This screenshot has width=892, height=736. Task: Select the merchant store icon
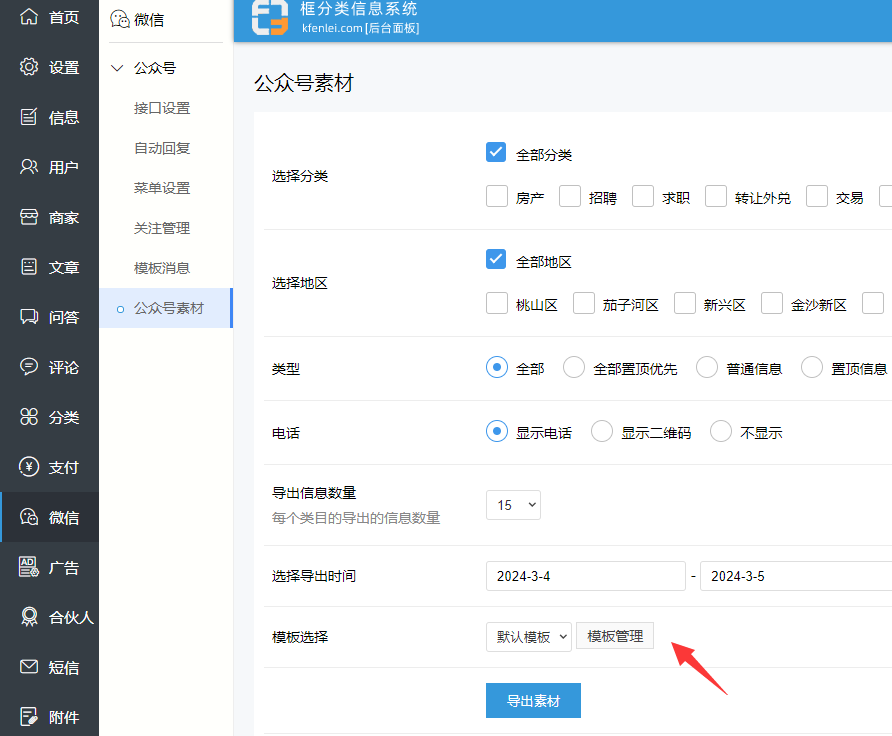pyautogui.click(x=29, y=217)
